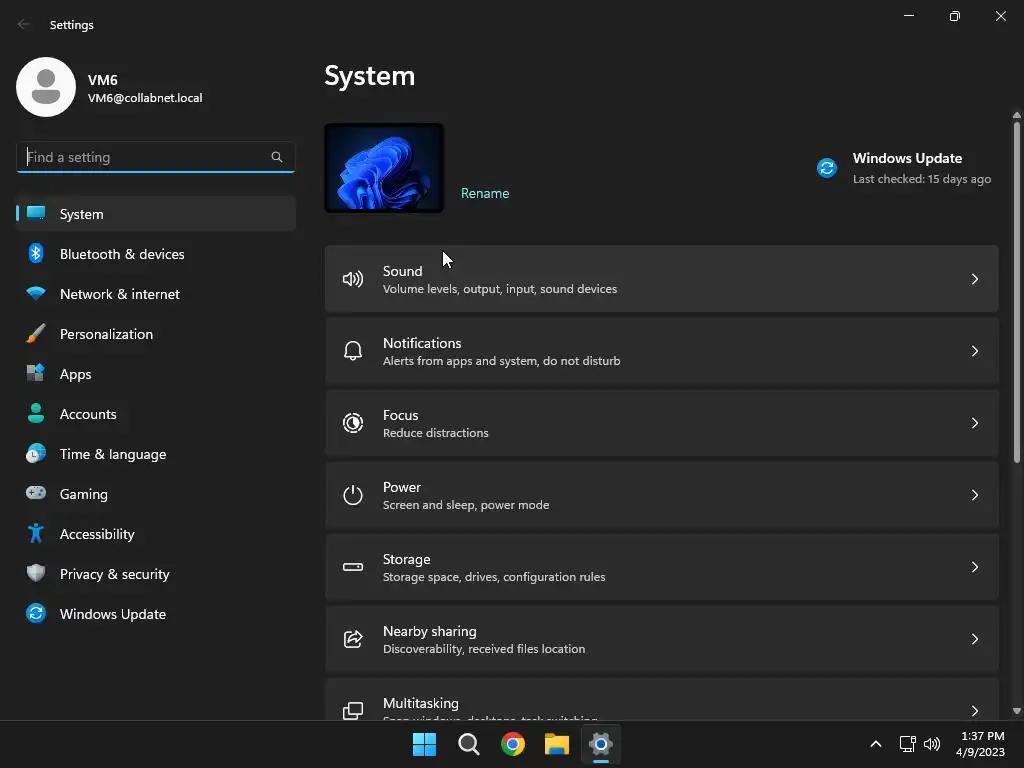Viewport: 1024px width, 768px height.
Task: Go to Bluetooth & devices
Action: point(156,254)
